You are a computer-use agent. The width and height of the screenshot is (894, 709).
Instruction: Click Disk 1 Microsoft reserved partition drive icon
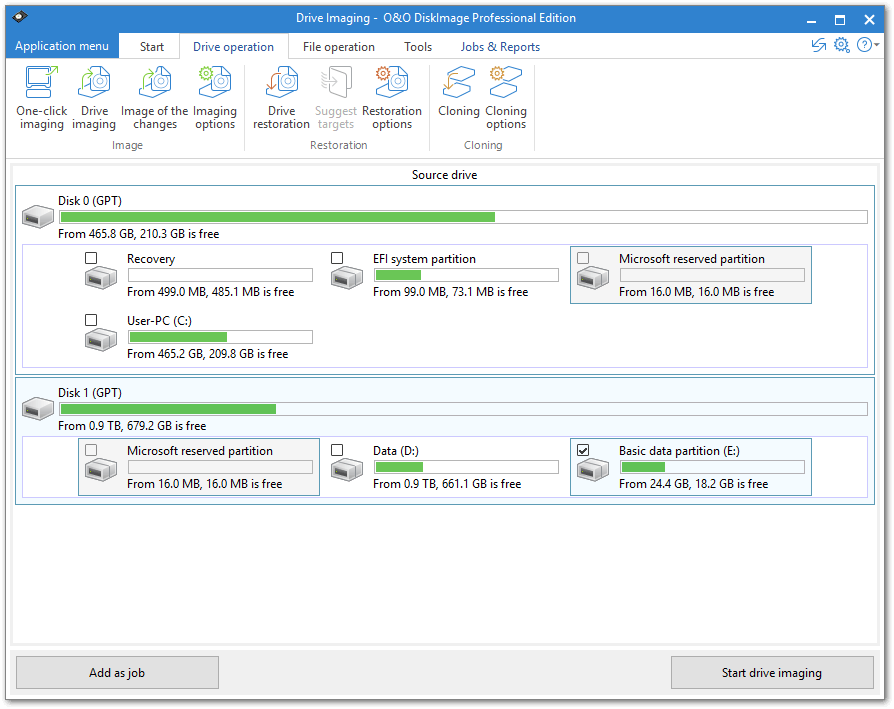tap(101, 470)
